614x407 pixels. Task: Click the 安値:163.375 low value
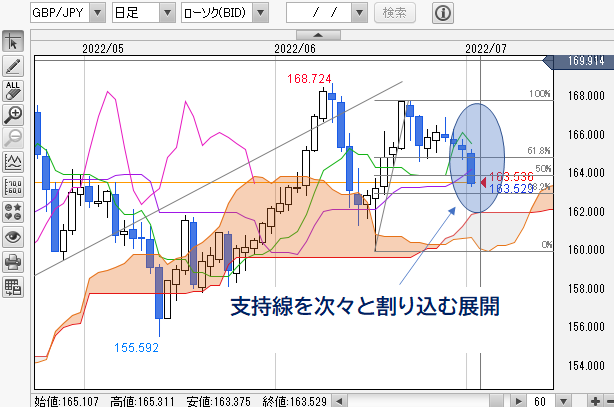click(x=219, y=402)
